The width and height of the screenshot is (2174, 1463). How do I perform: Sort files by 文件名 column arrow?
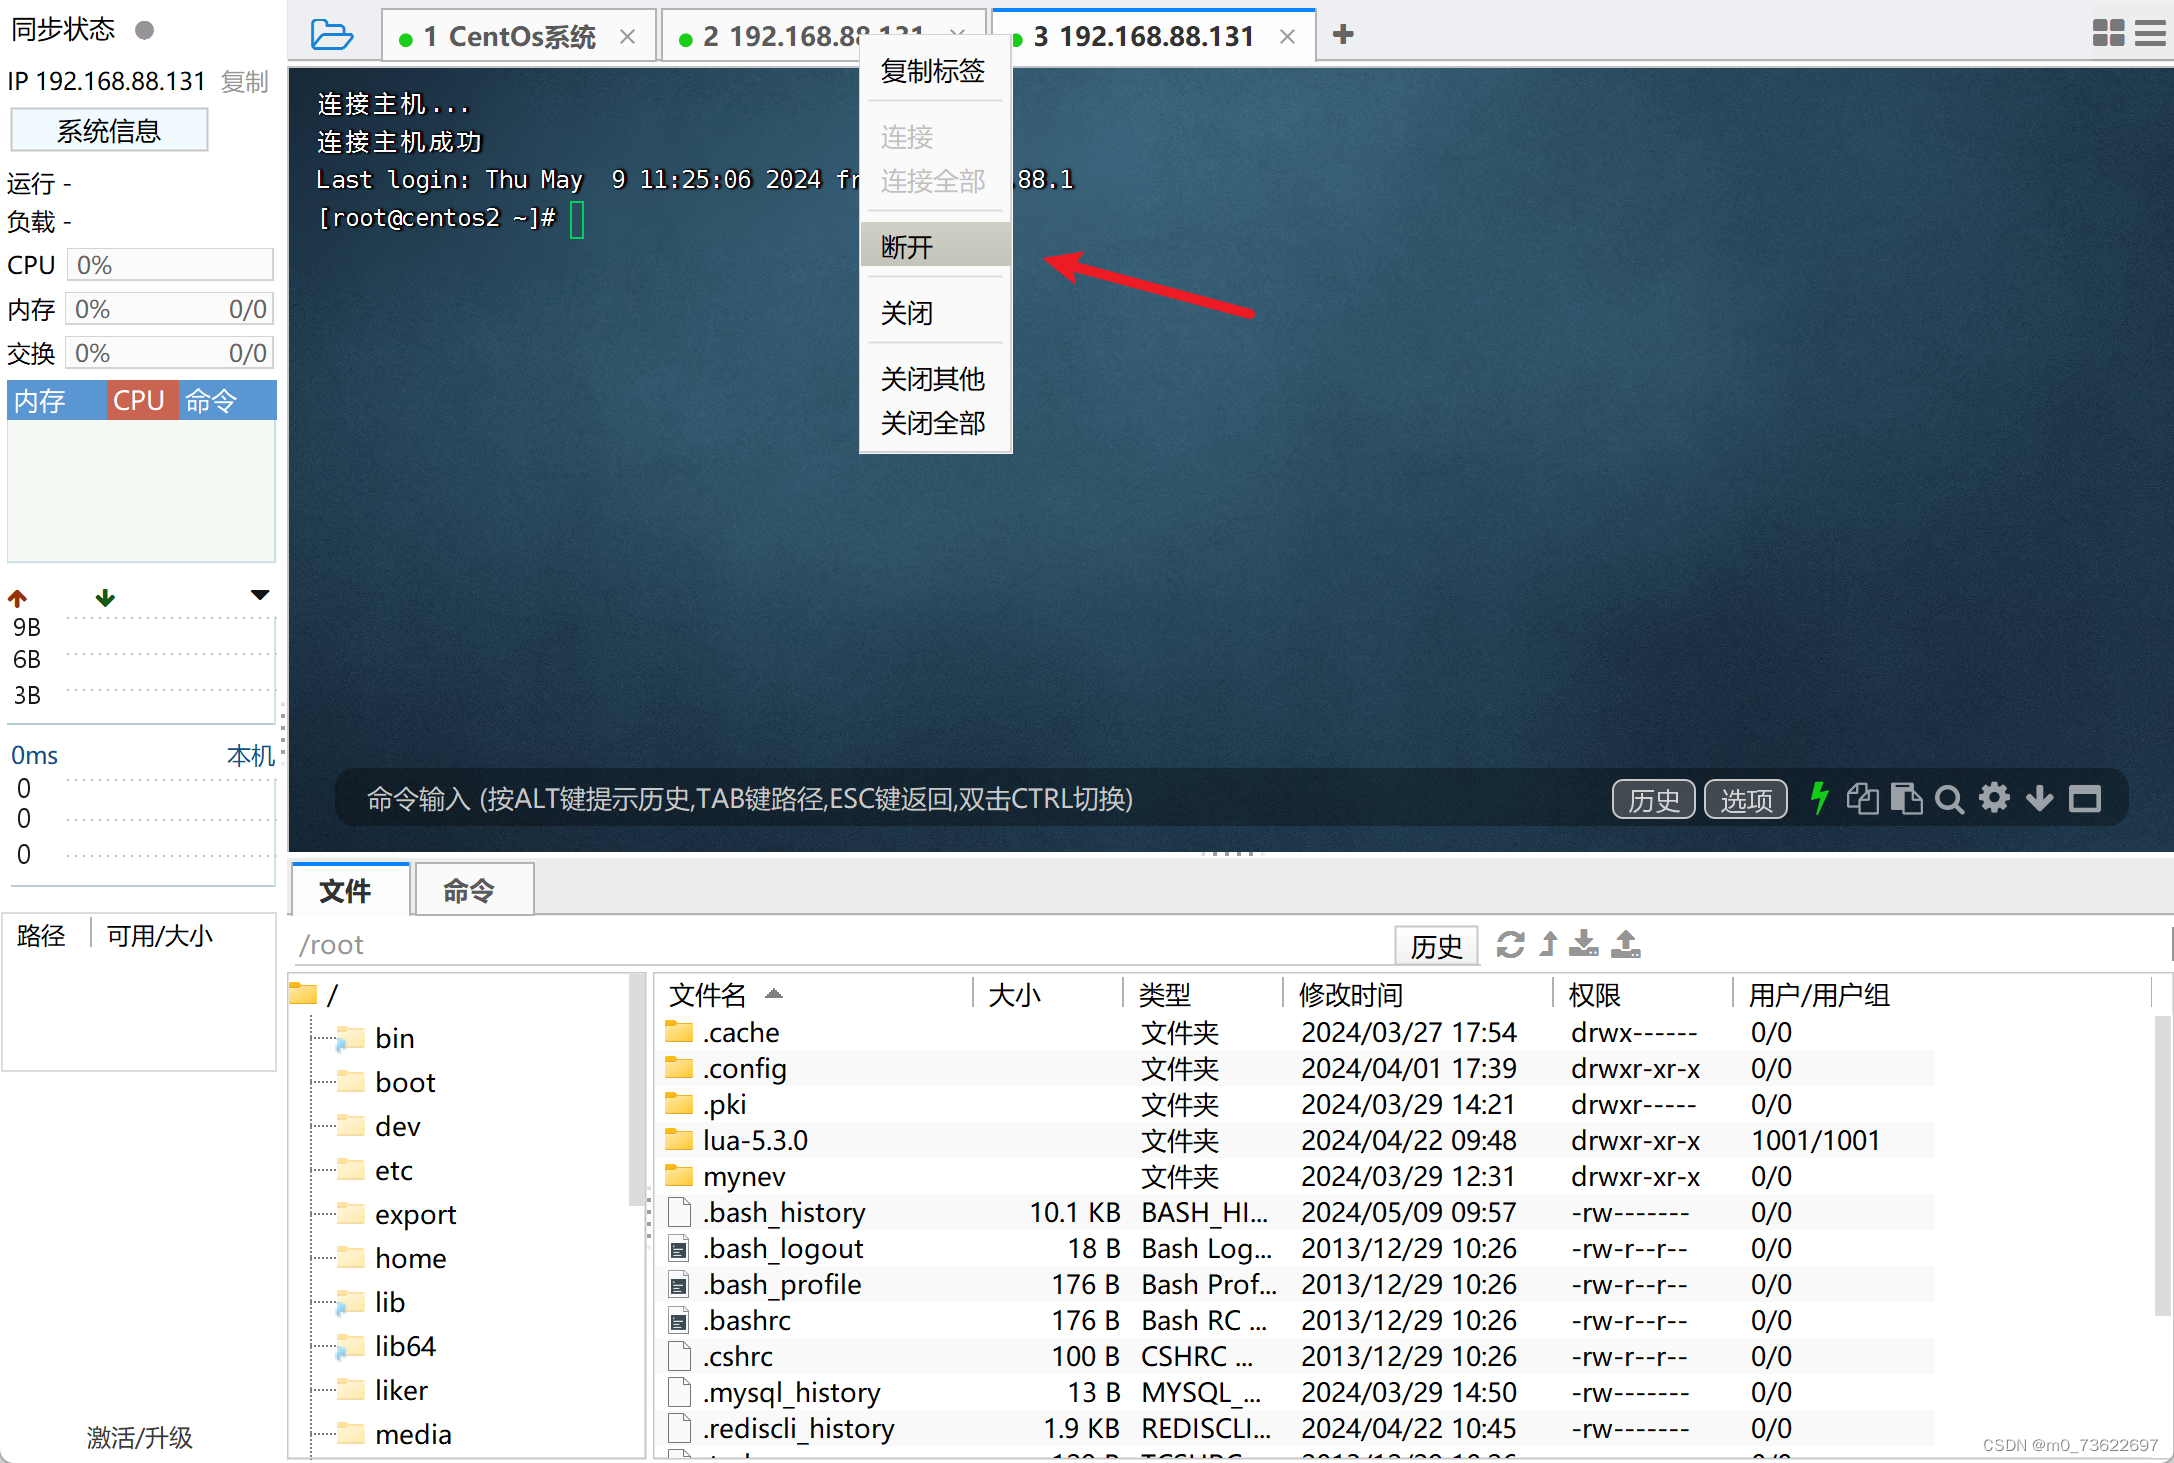773,993
